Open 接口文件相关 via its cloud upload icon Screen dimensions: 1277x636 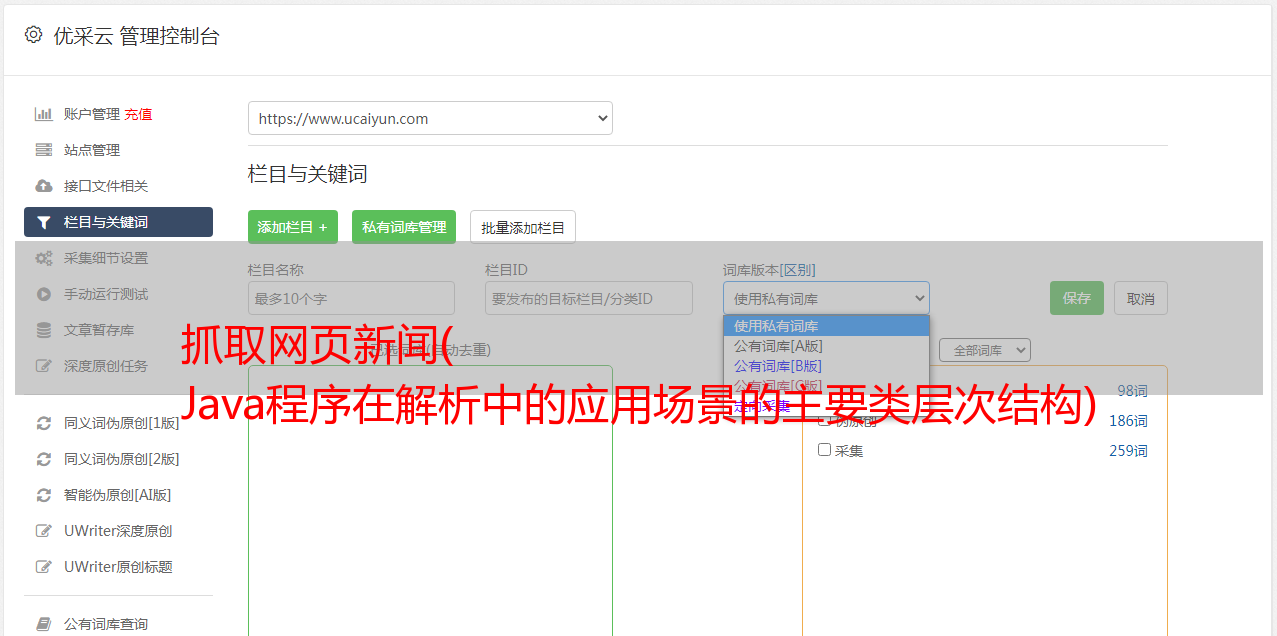(43, 186)
